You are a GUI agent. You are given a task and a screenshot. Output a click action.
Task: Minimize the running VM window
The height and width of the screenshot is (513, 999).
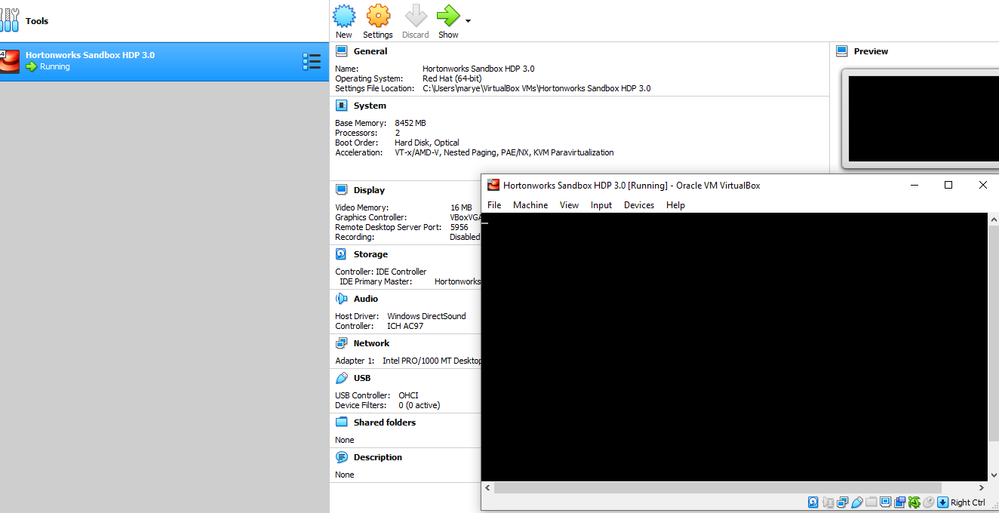click(914, 185)
